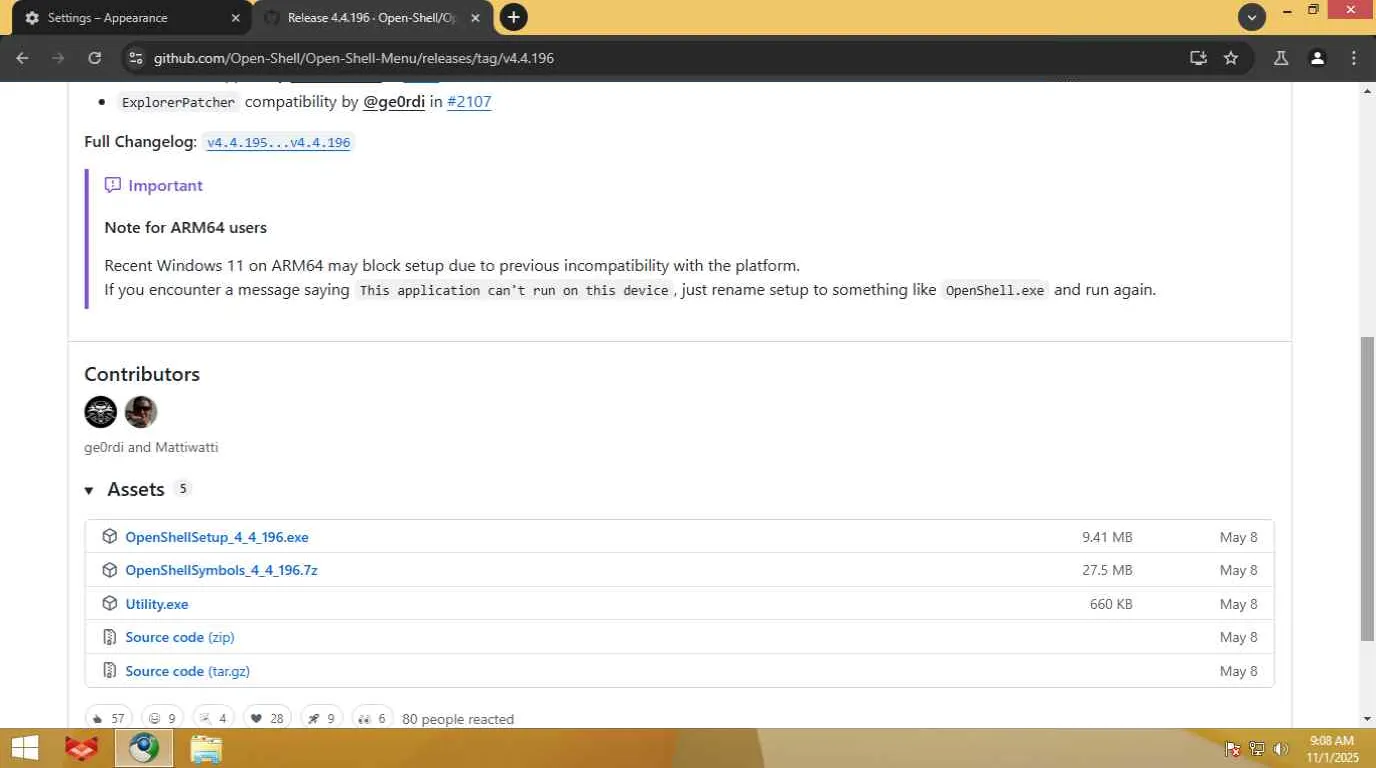Click the "27.5 MB" size value
This screenshot has width=1376, height=768.
tap(1107, 570)
